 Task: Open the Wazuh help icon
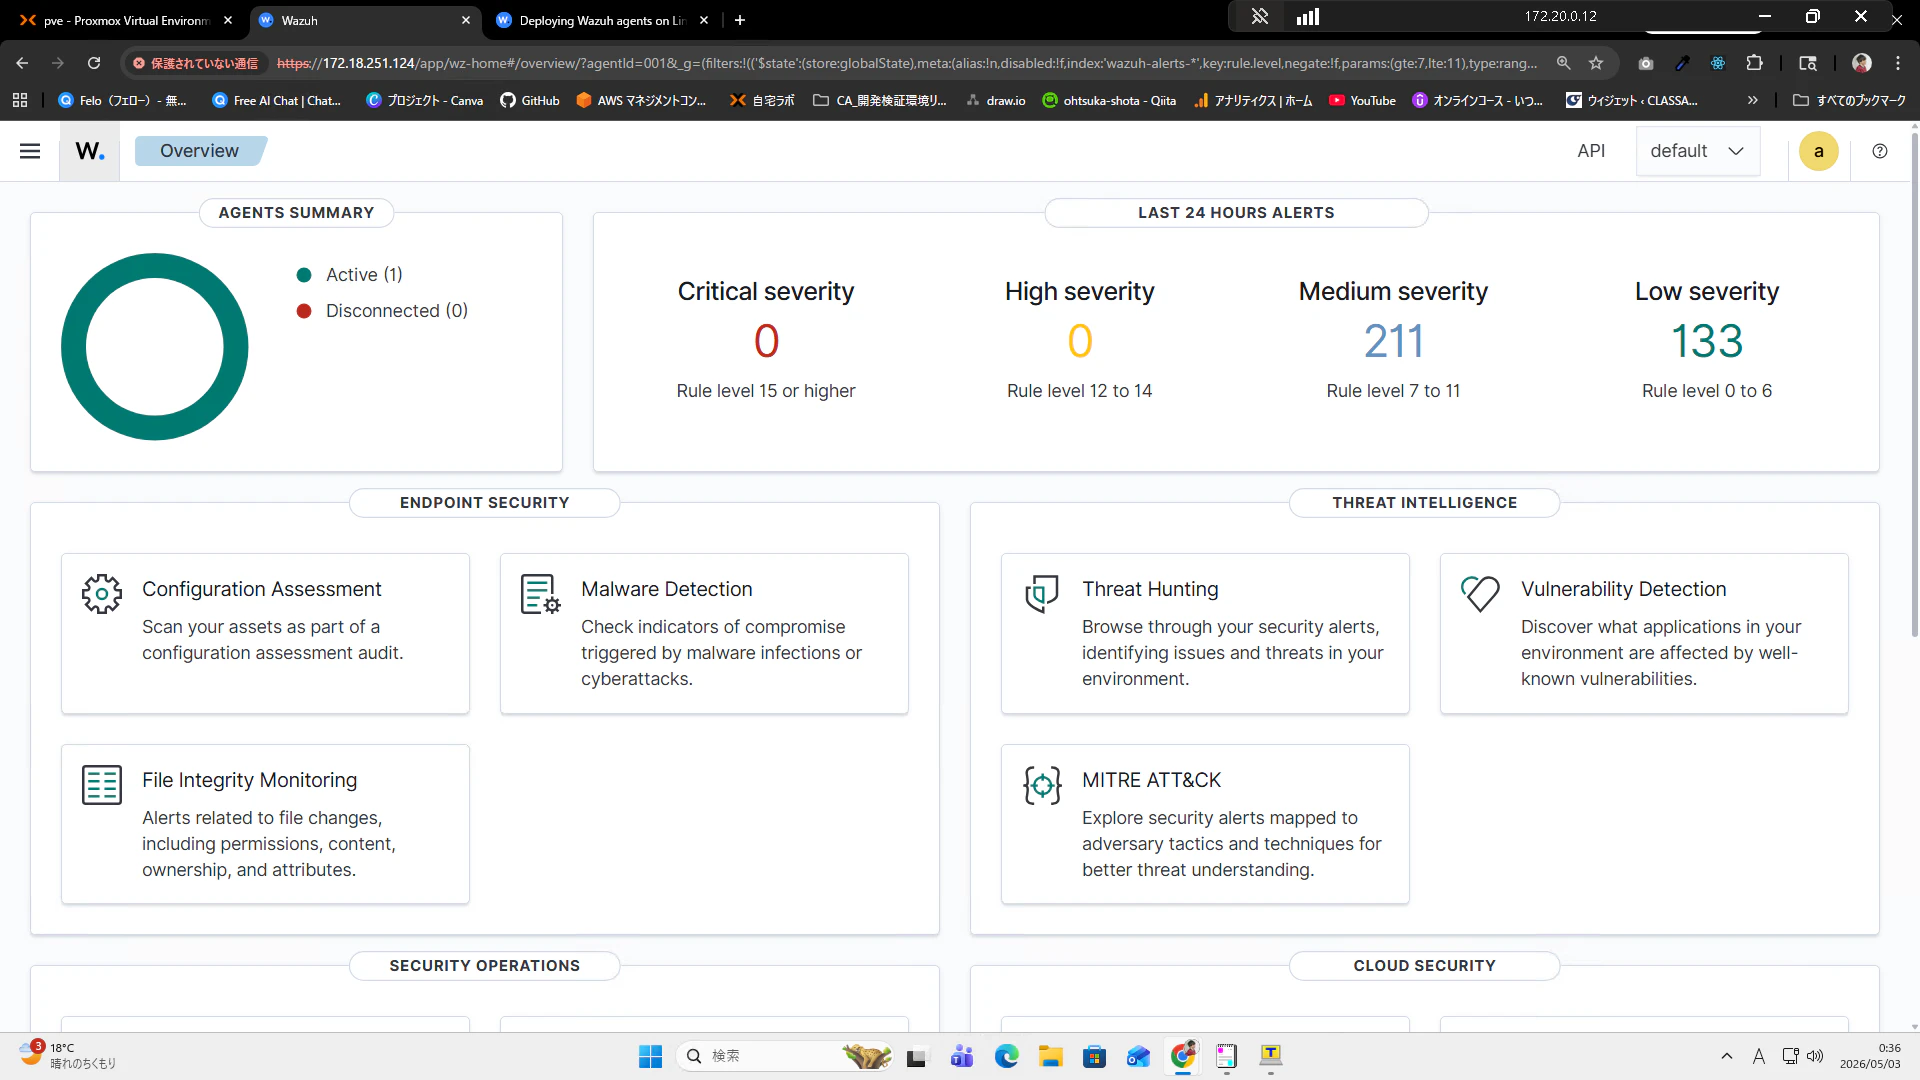1880,151
